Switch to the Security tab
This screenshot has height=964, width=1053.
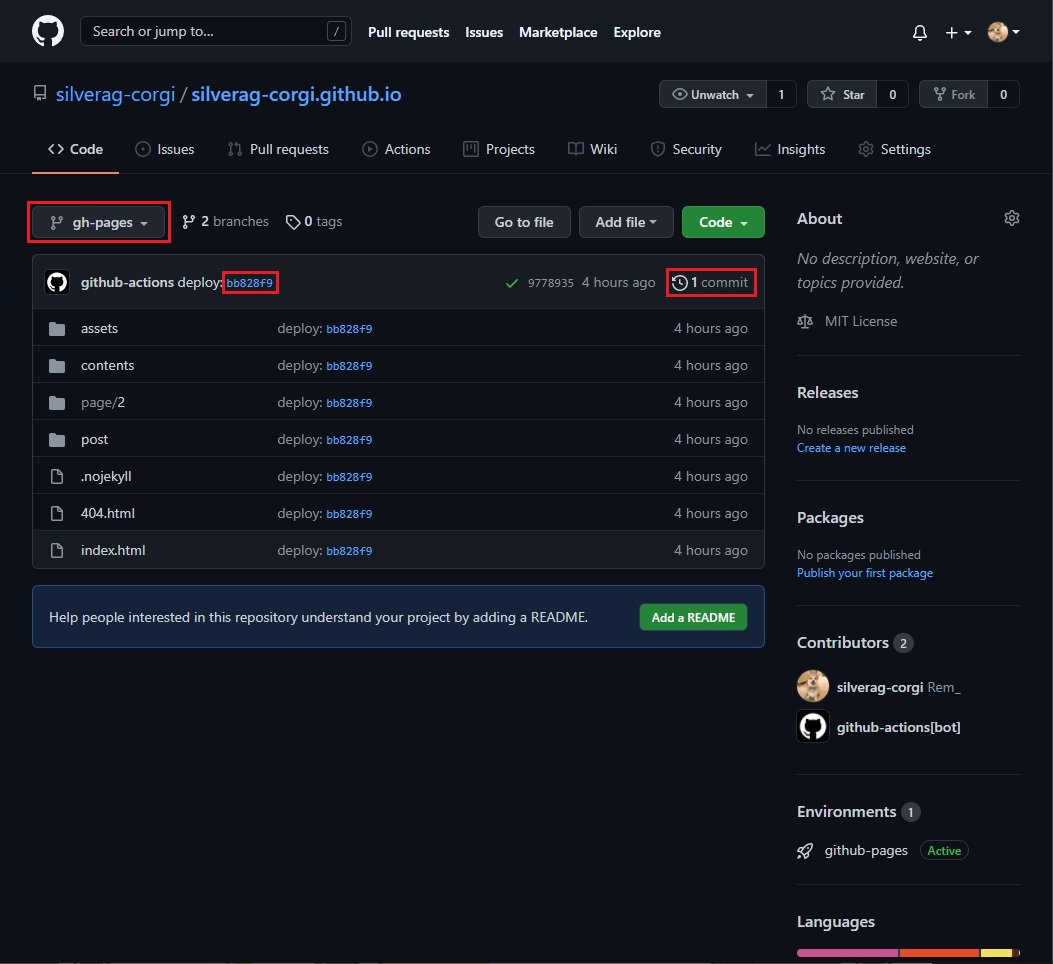click(686, 149)
